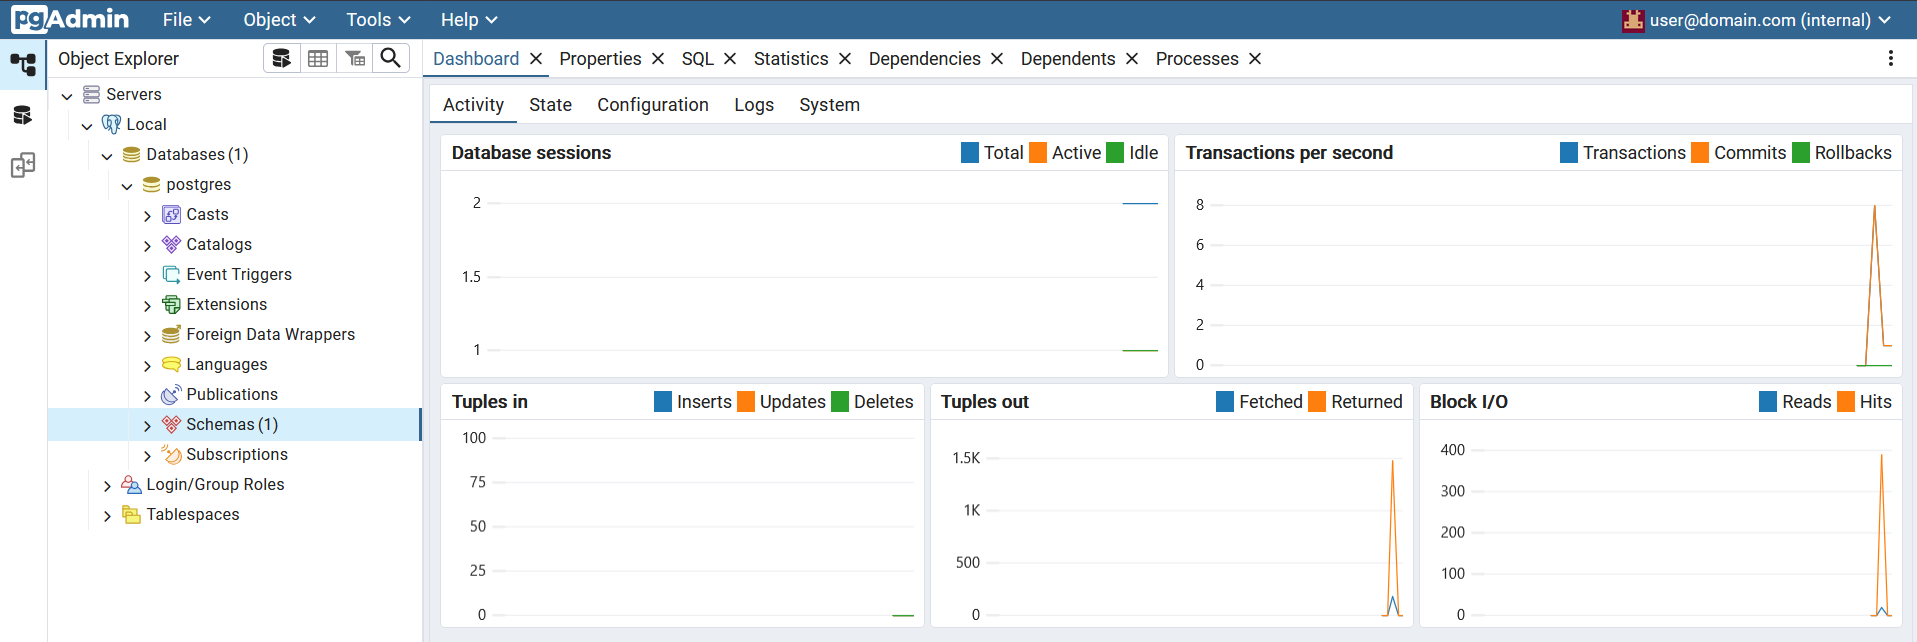Open the panel kebab options menu
The image size is (1917, 642).
[1890, 58]
